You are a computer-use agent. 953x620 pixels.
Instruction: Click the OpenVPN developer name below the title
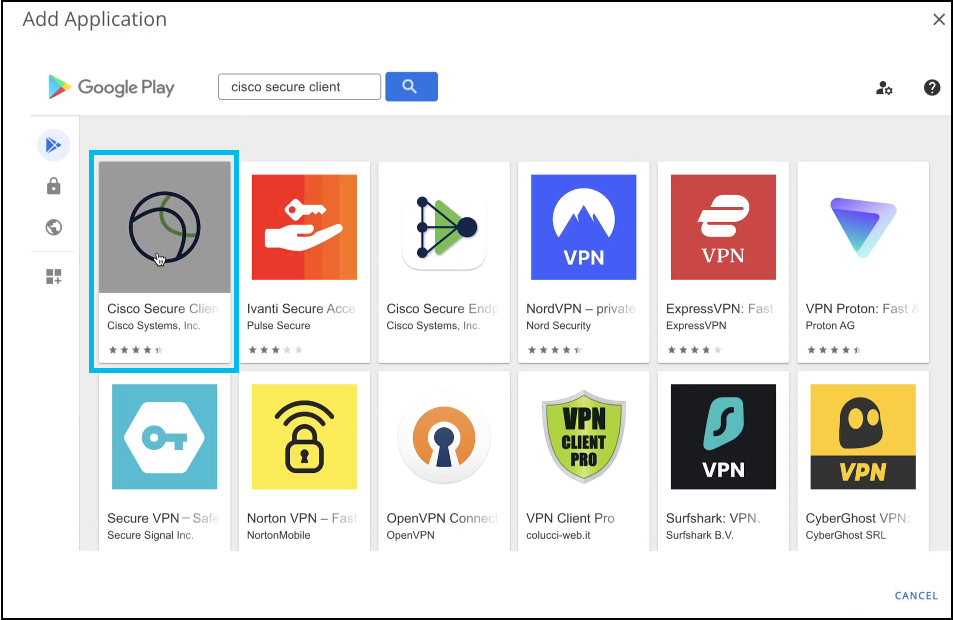(410, 536)
